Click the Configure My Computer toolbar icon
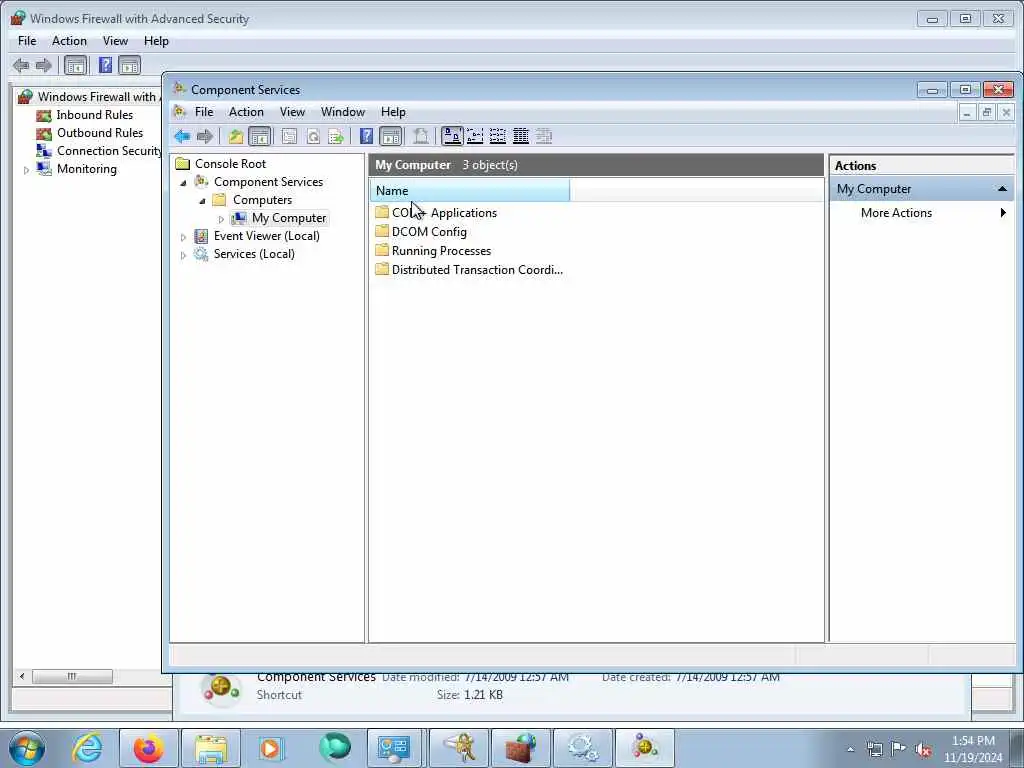 [421, 136]
